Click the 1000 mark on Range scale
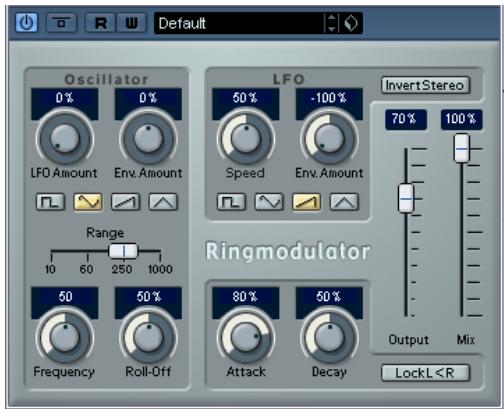504x409 pixels. 160,269
